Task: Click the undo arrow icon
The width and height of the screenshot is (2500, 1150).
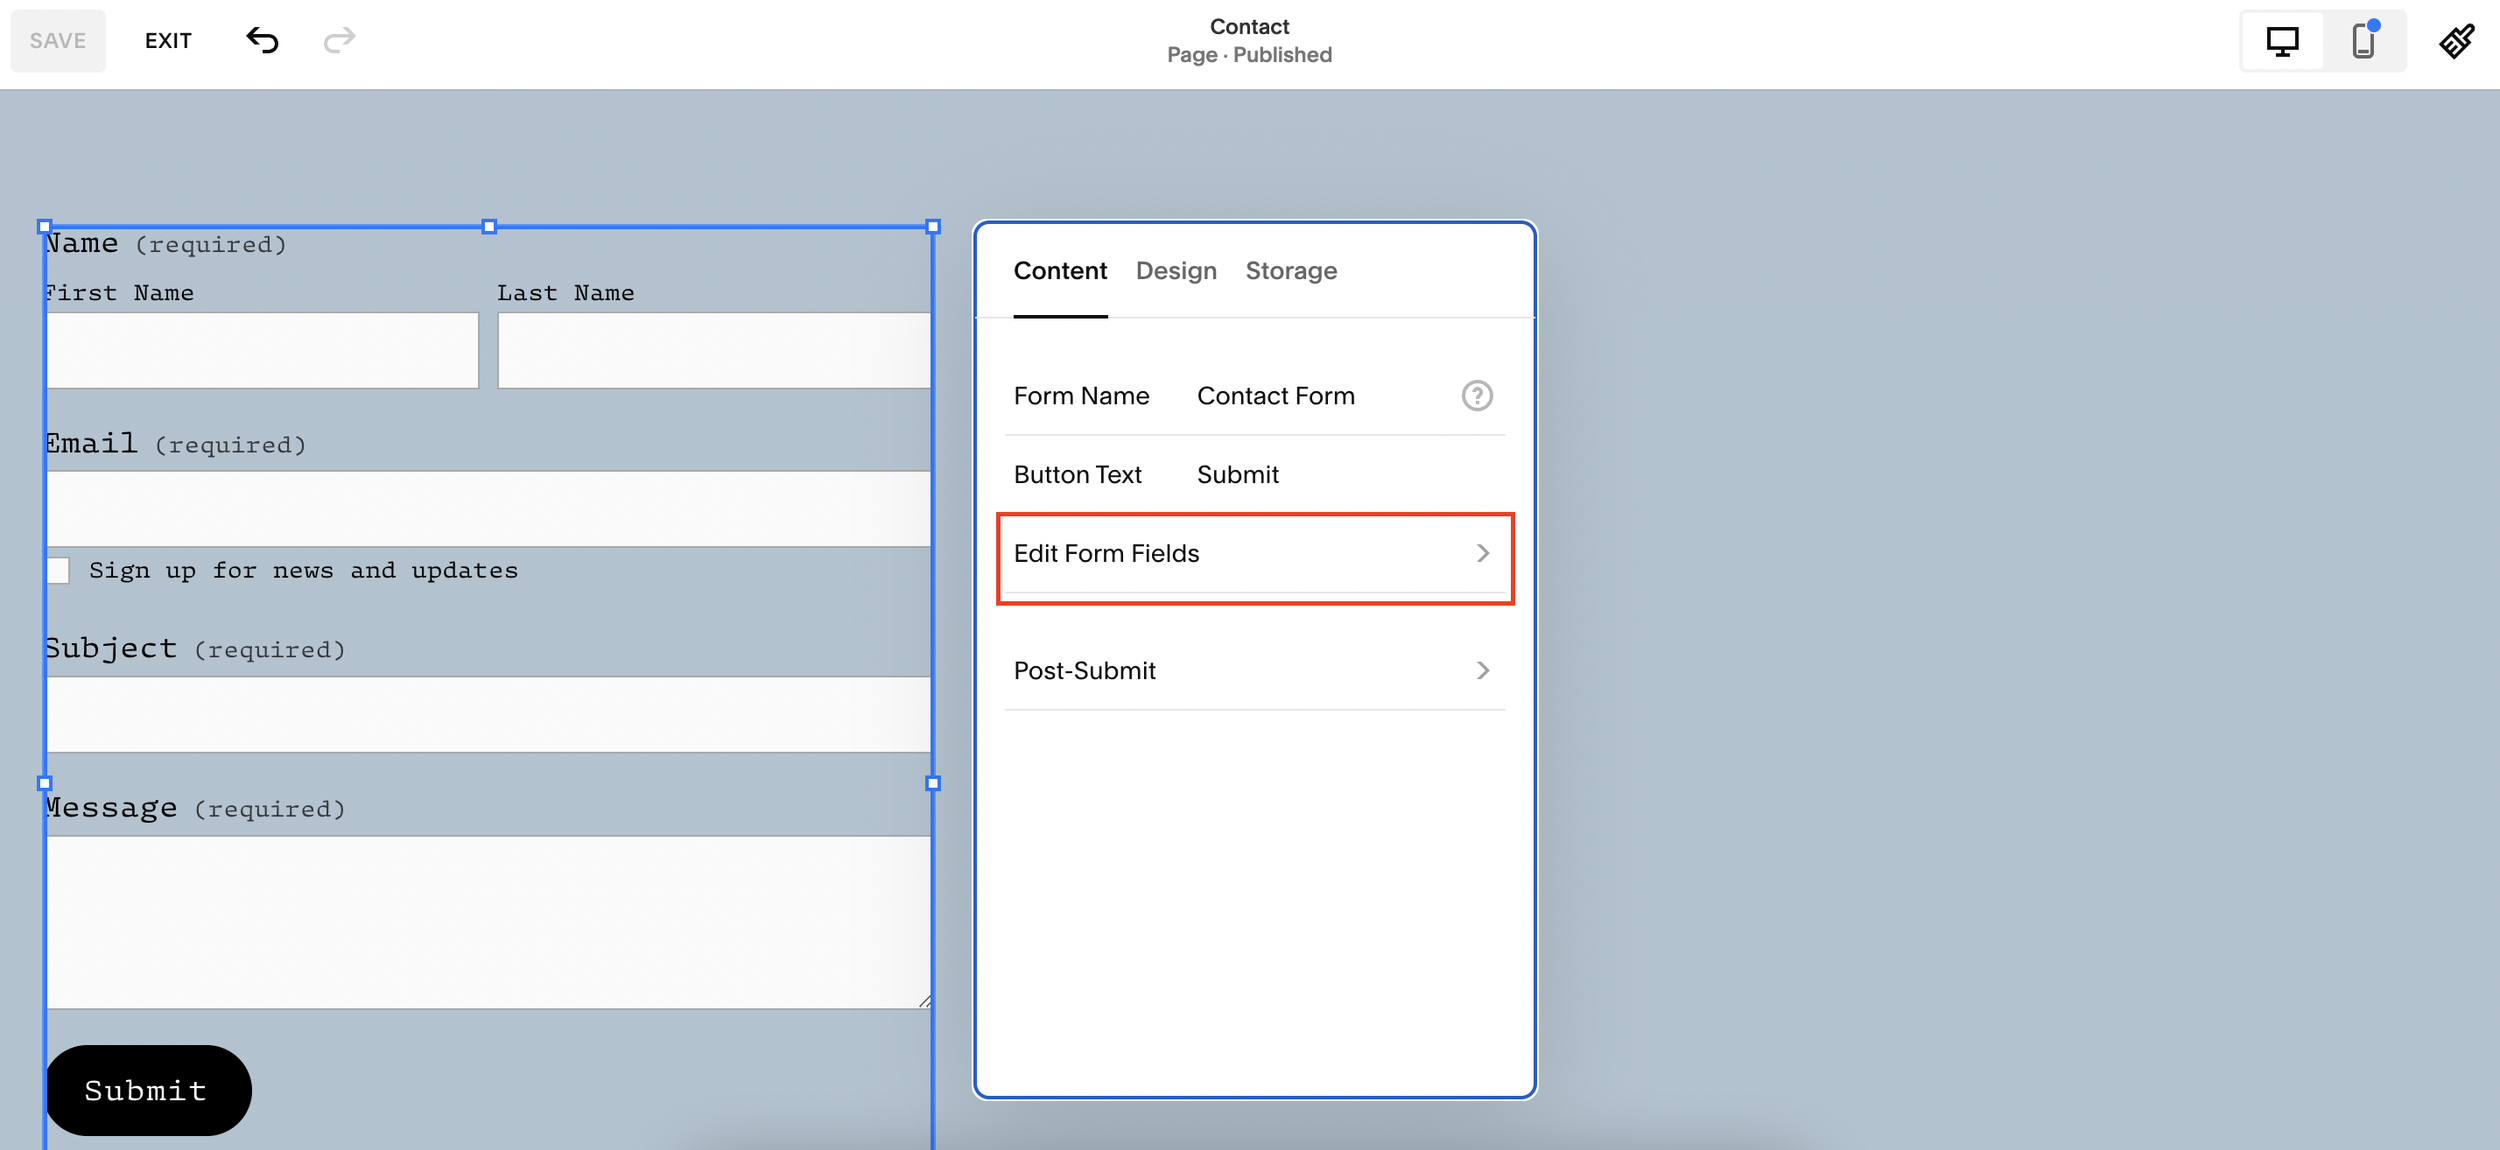Action: [262, 40]
